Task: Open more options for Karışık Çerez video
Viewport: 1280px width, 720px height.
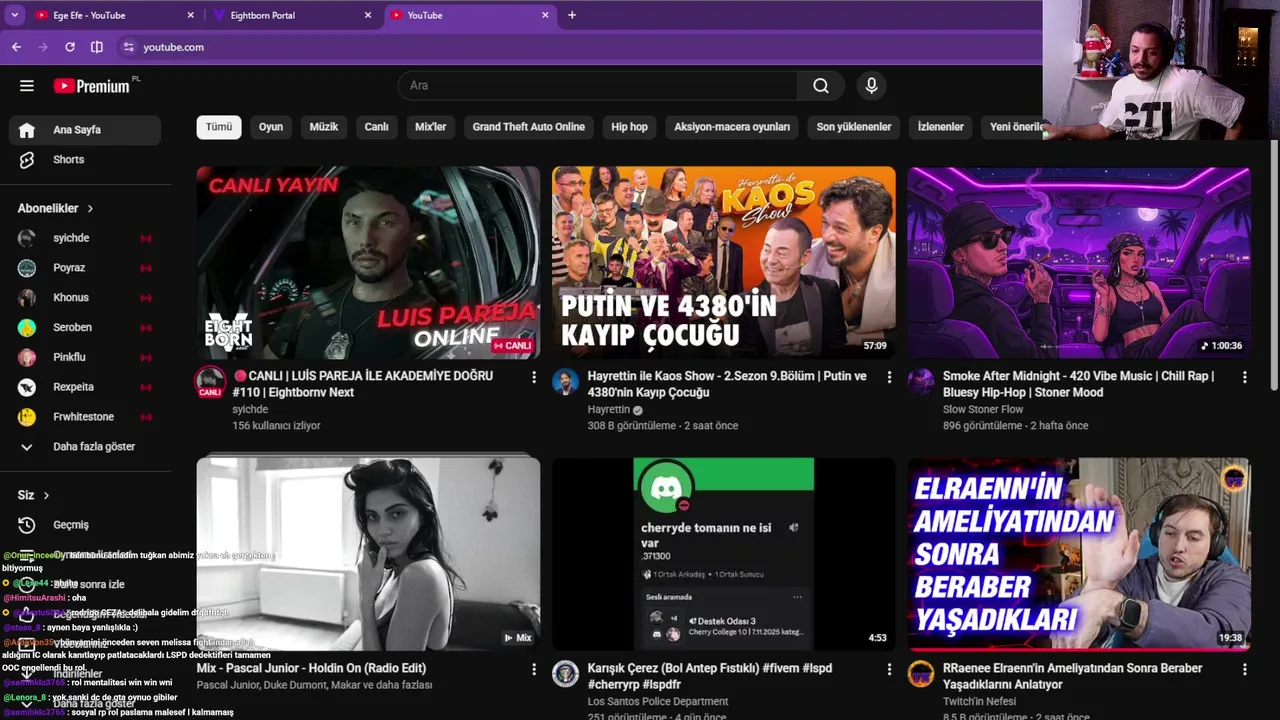Action: (x=889, y=669)
